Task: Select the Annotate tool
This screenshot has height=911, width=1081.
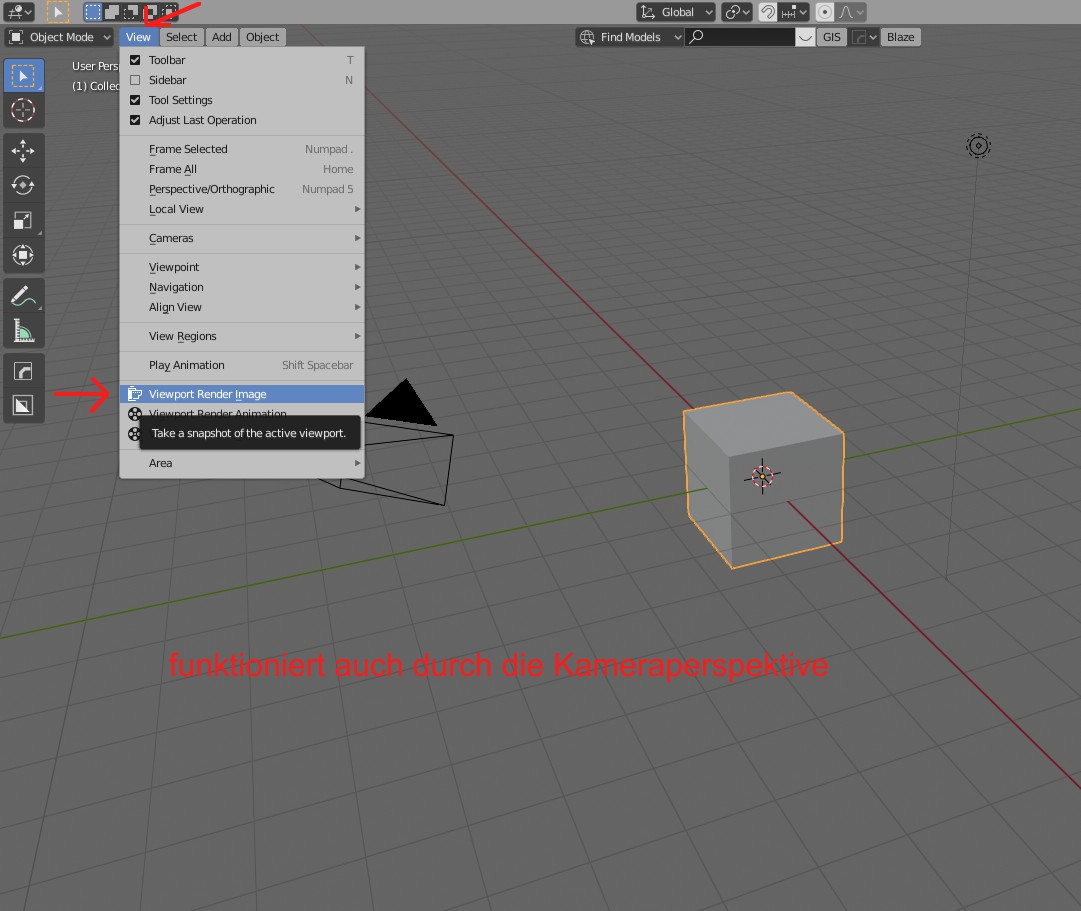Action: pyautogui.click(x=23, y=296)
